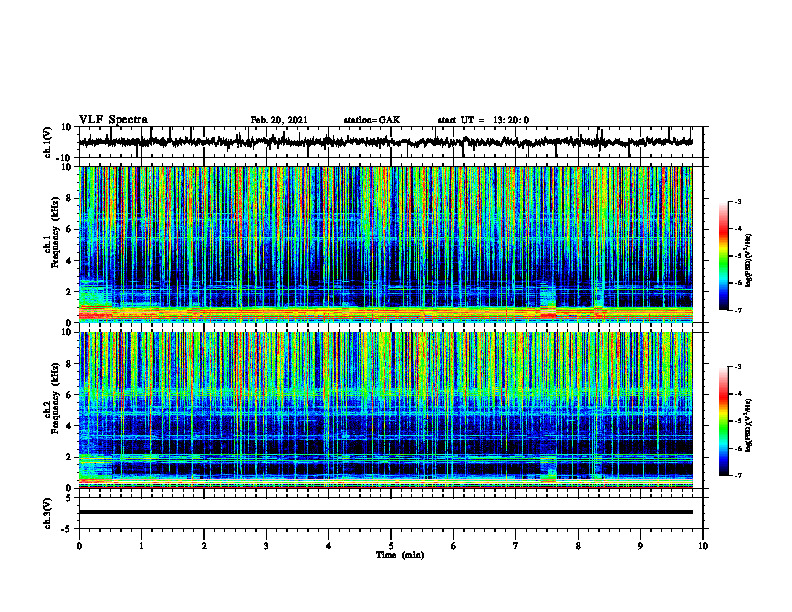This screenshot has height=612, width=792.
Task: Select the "ch.3(V)" axis label
Action: click(x=47, y=513)
